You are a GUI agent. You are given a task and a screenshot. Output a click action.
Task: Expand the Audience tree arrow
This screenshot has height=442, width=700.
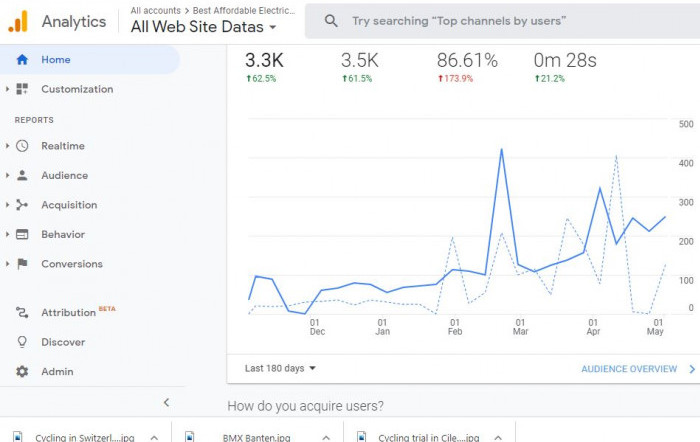click(x=8, y=175)
